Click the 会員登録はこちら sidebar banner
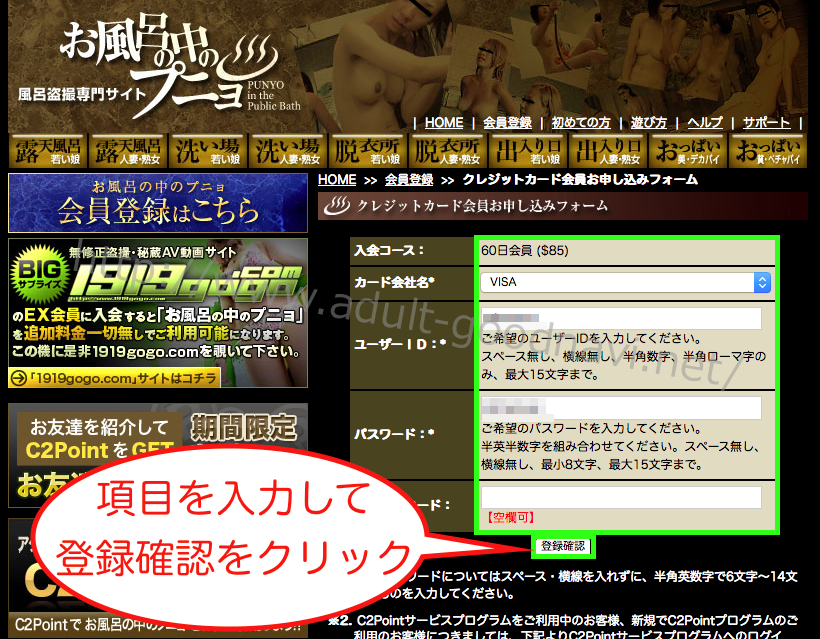The width and height of the screenshot is (820, 639). point(158,203)
